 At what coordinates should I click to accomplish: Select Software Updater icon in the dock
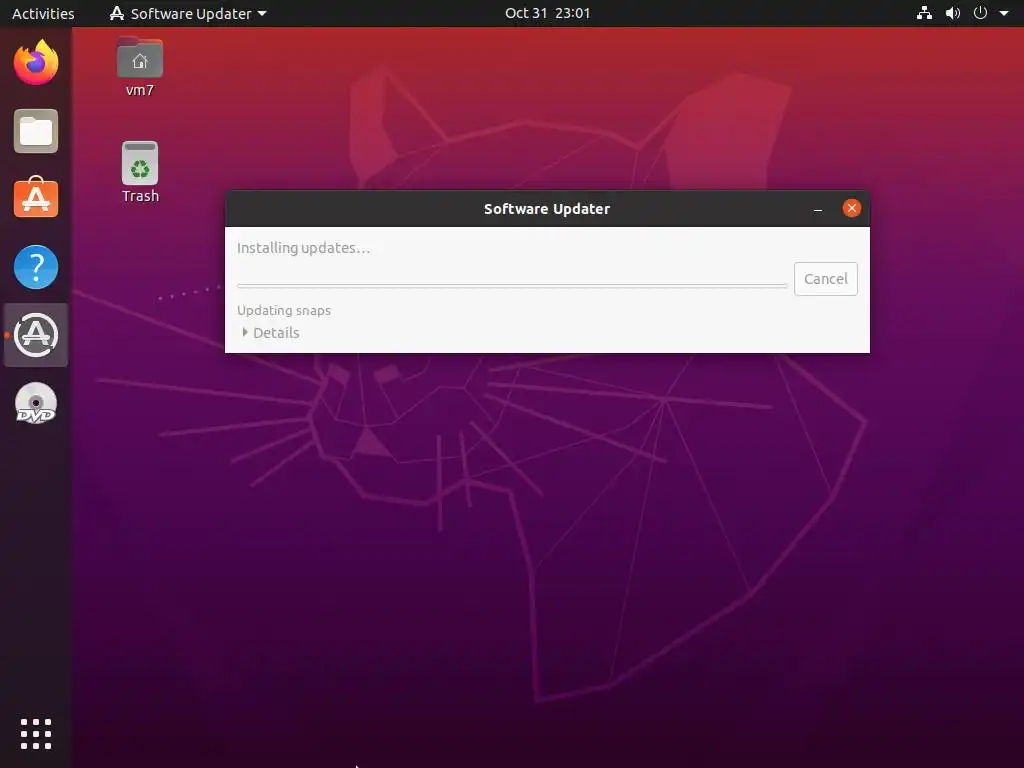[36, 335]
